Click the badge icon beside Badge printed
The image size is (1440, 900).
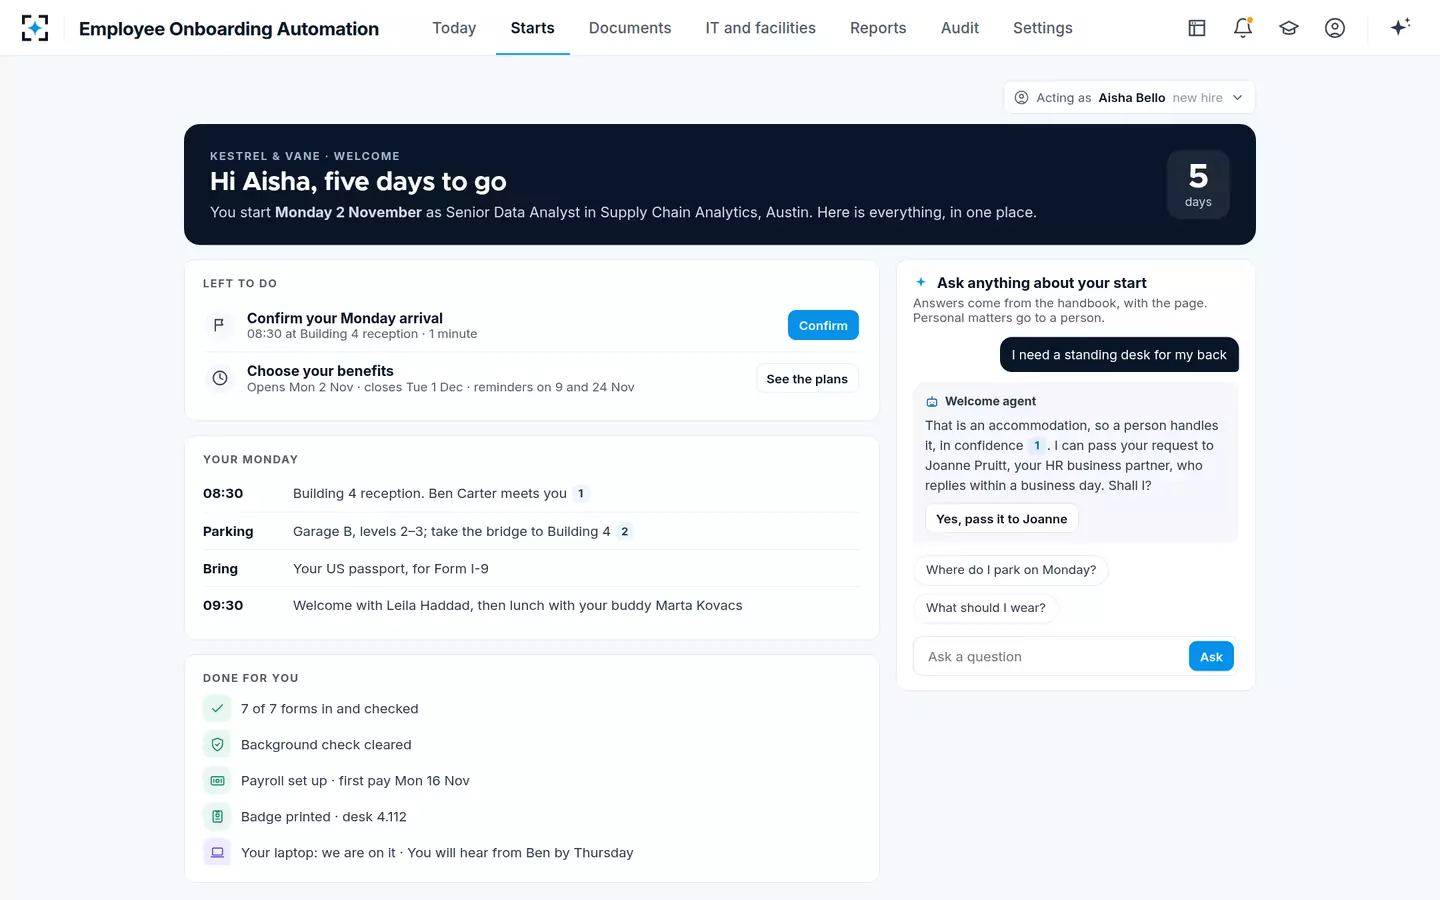(217, 816)
